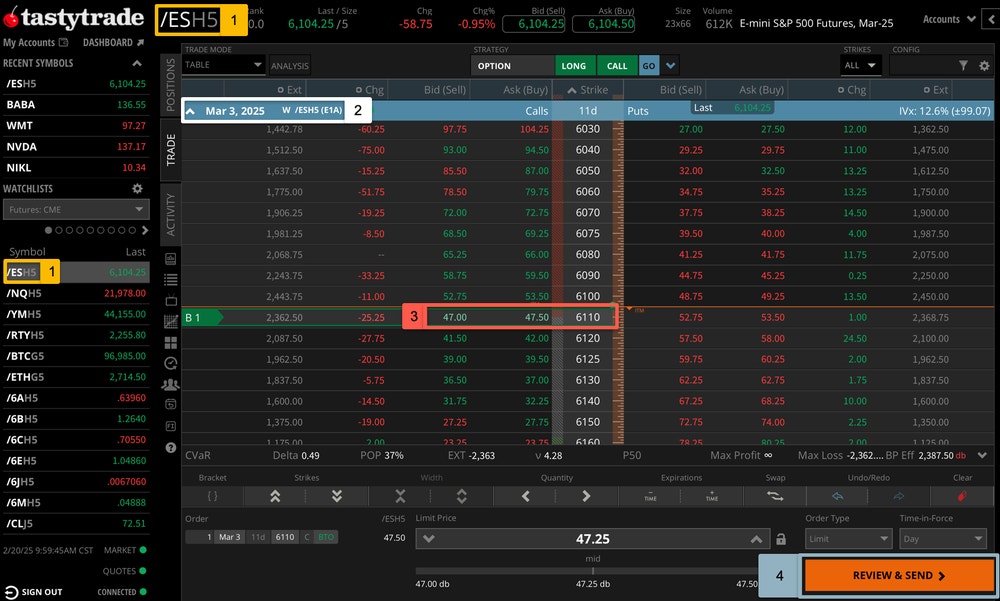Open the Strikes ALL dropdown
Screen dimensions: 1000x601
(860, 65)
